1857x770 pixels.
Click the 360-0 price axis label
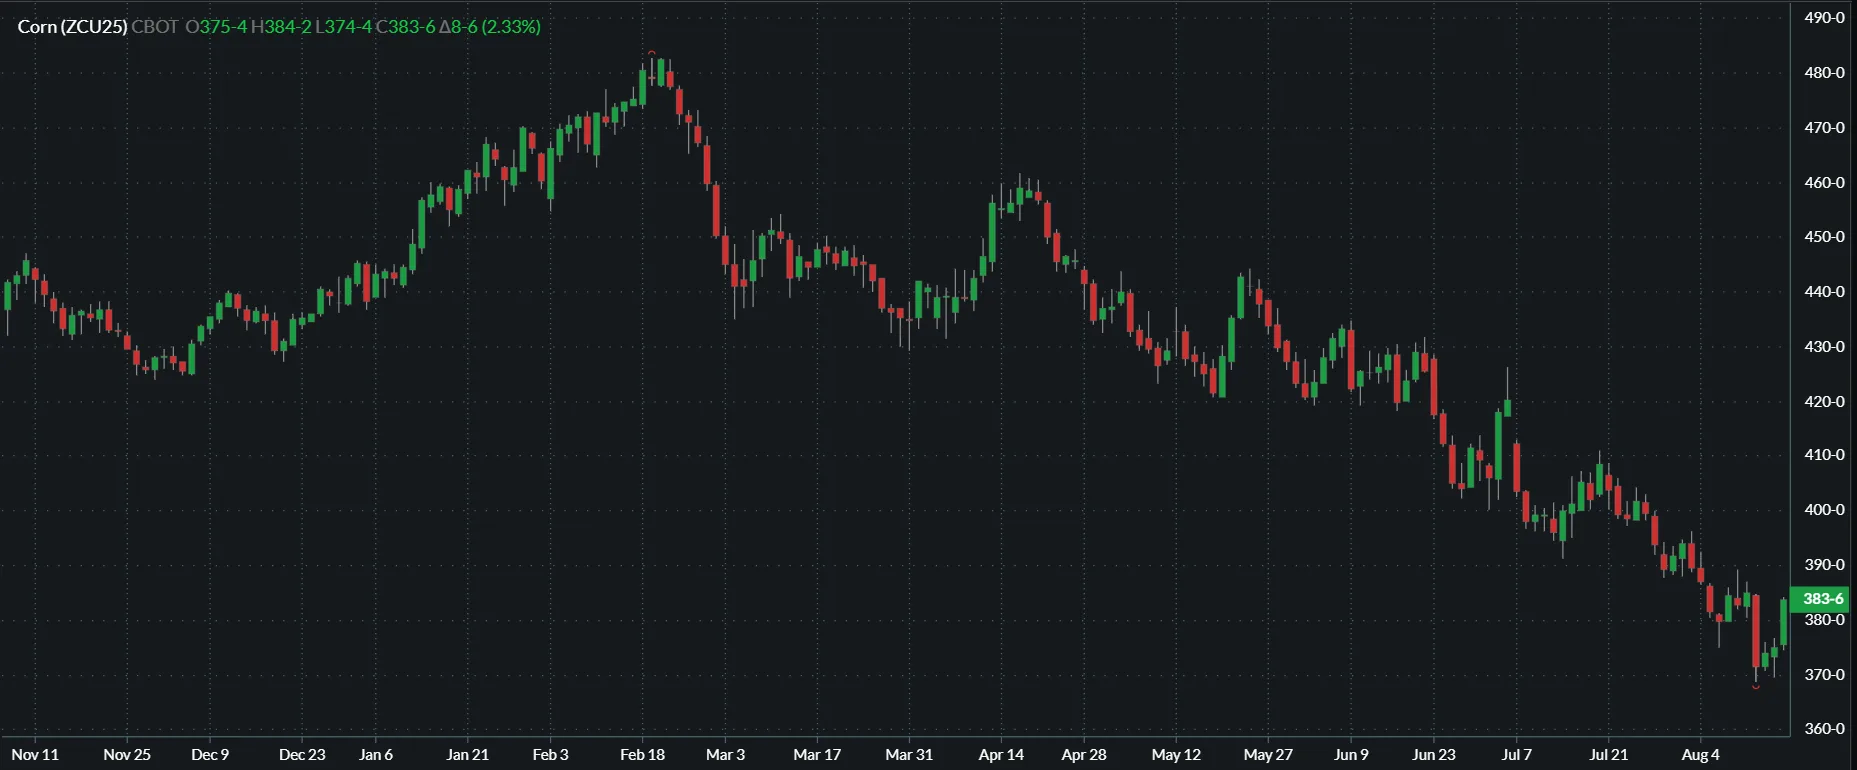tap(1824, 729)
